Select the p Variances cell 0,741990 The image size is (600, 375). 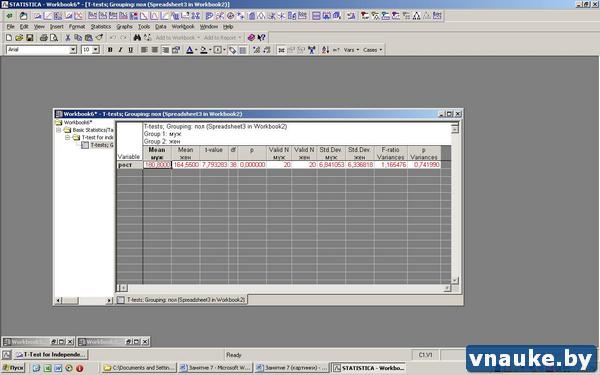point(424,165)
